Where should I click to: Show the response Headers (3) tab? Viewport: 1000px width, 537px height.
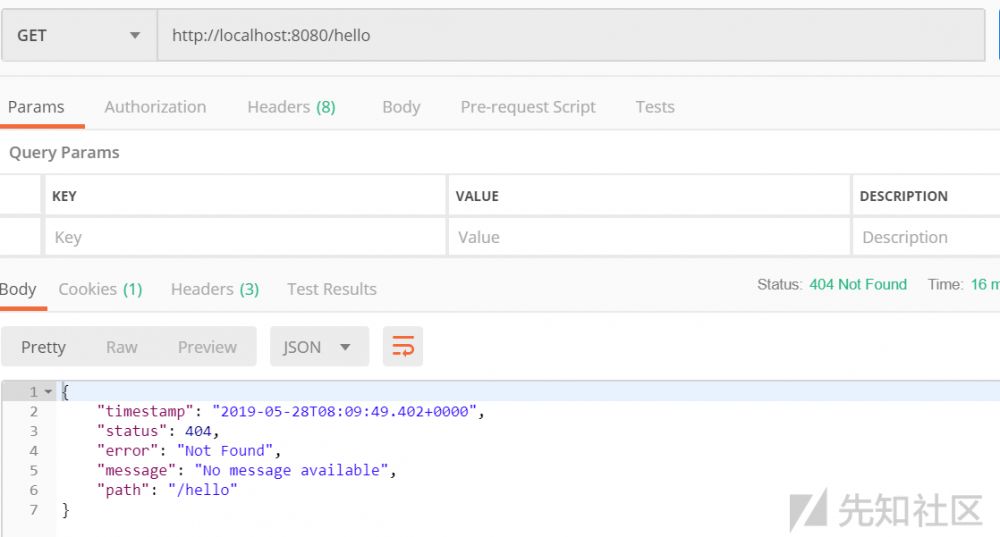pyautogui.click(x=215, y=289)
